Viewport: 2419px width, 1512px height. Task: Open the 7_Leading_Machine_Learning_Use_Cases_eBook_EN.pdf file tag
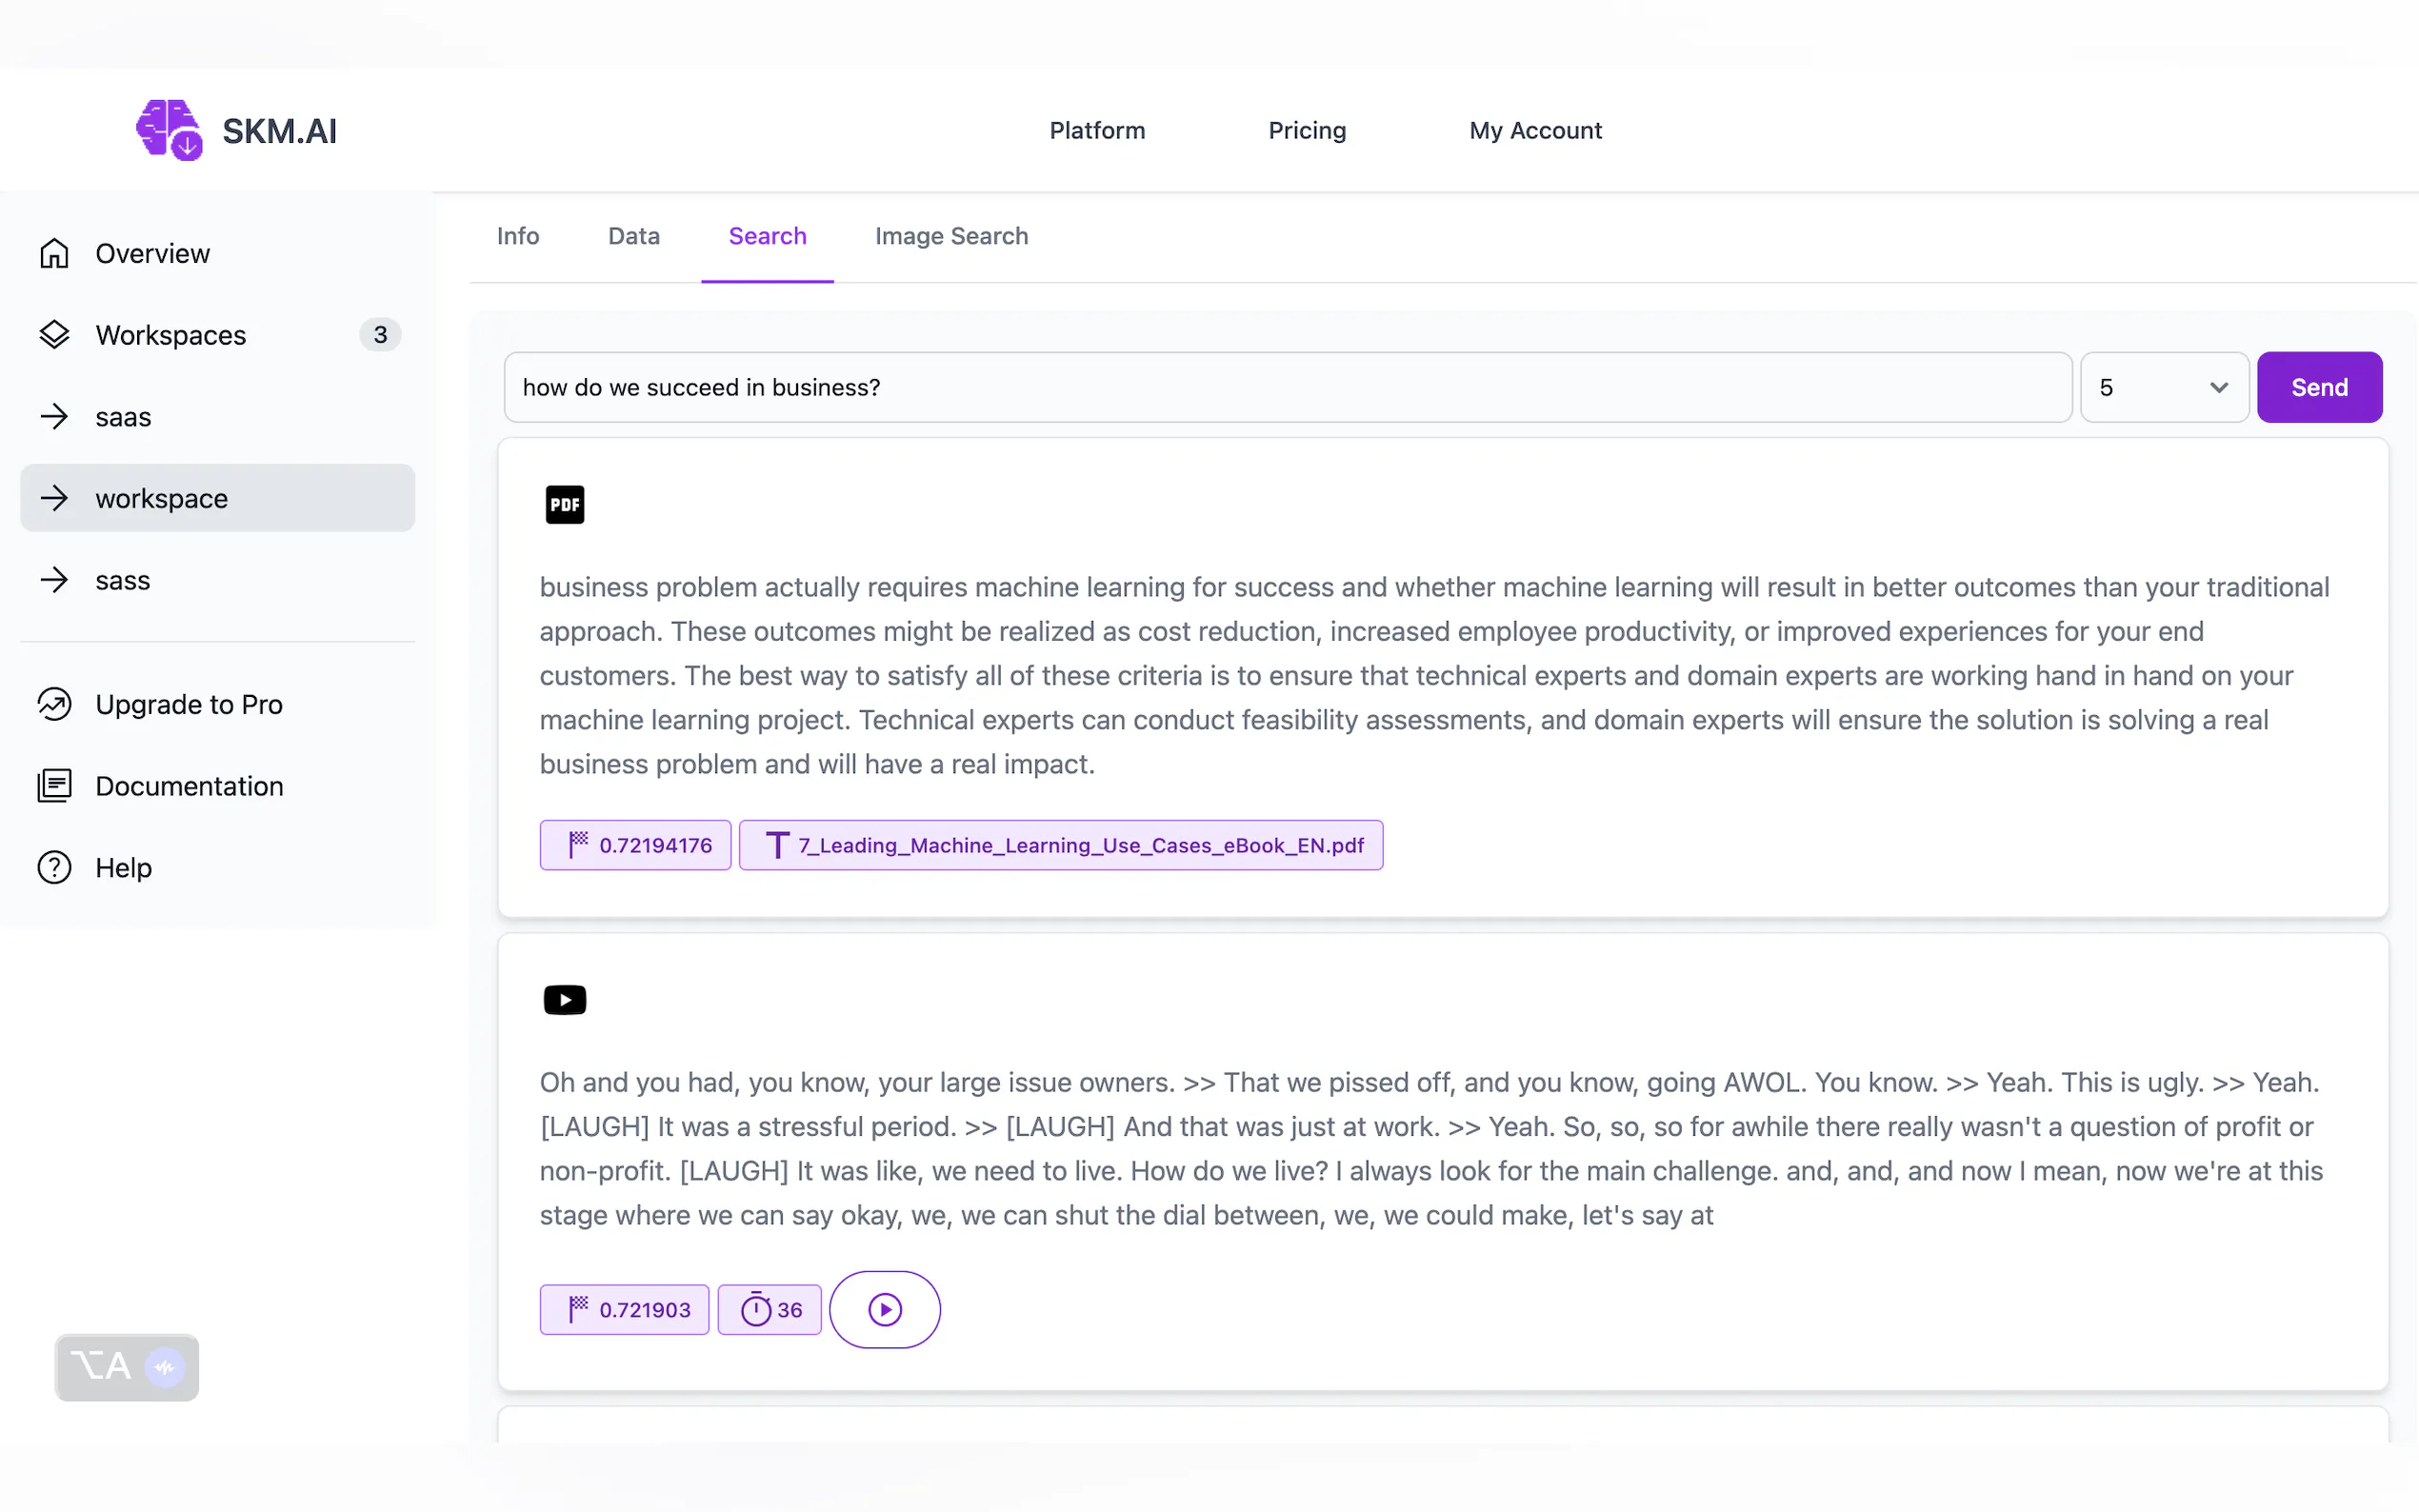(x=1060, y=846)
